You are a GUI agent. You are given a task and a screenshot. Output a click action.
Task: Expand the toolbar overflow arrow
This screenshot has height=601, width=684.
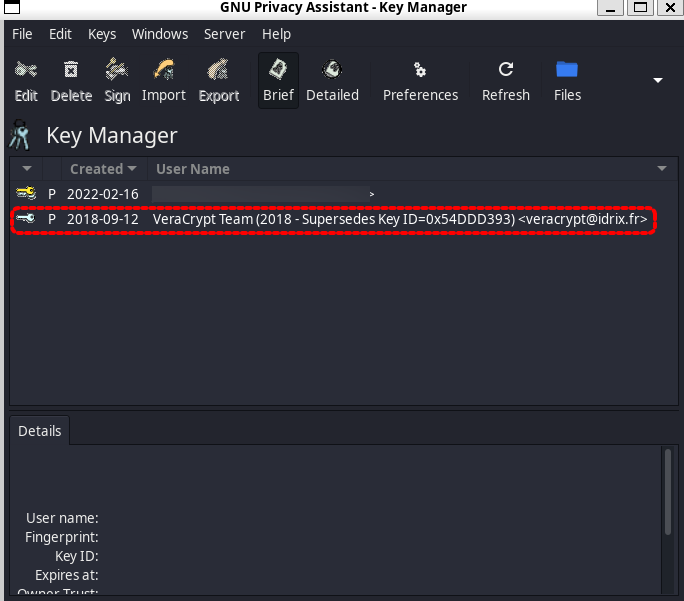click(x=658, y=80)
